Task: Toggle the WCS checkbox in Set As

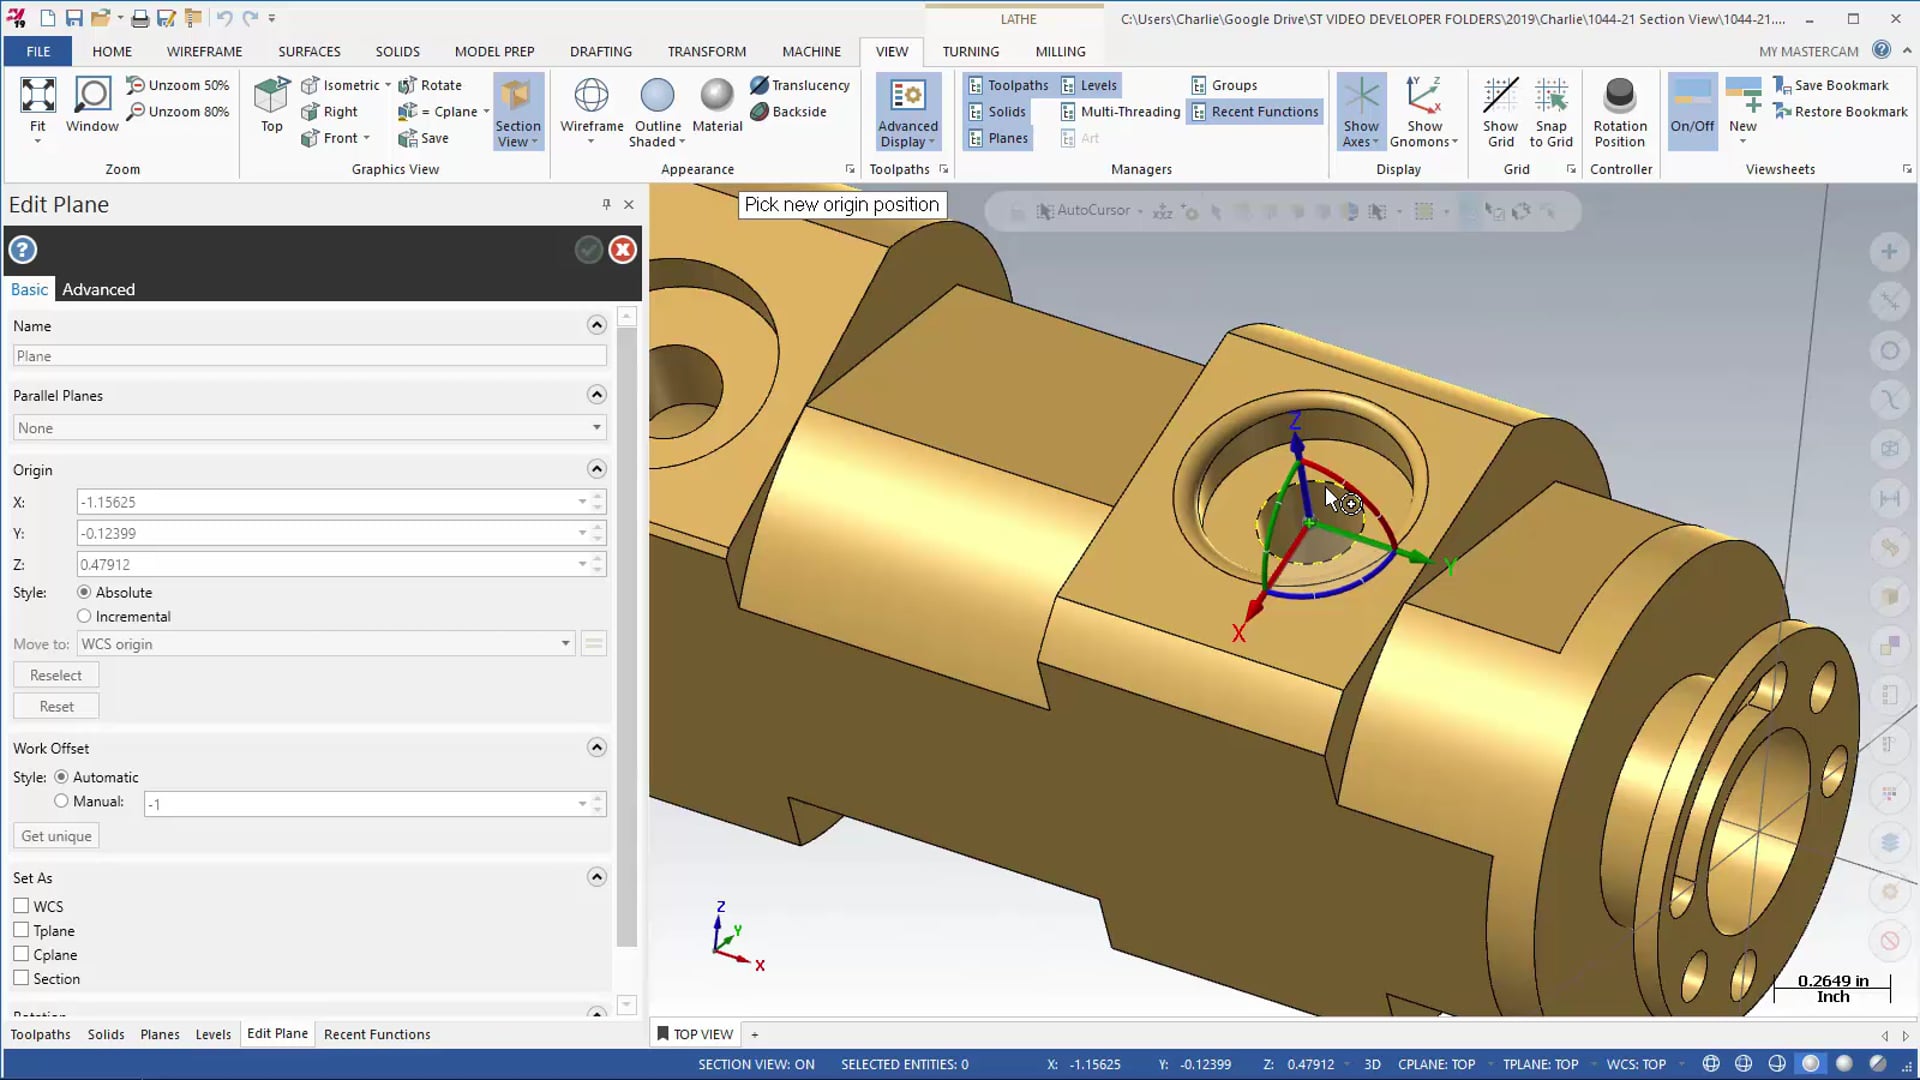Action: click(x=21, y=906)
